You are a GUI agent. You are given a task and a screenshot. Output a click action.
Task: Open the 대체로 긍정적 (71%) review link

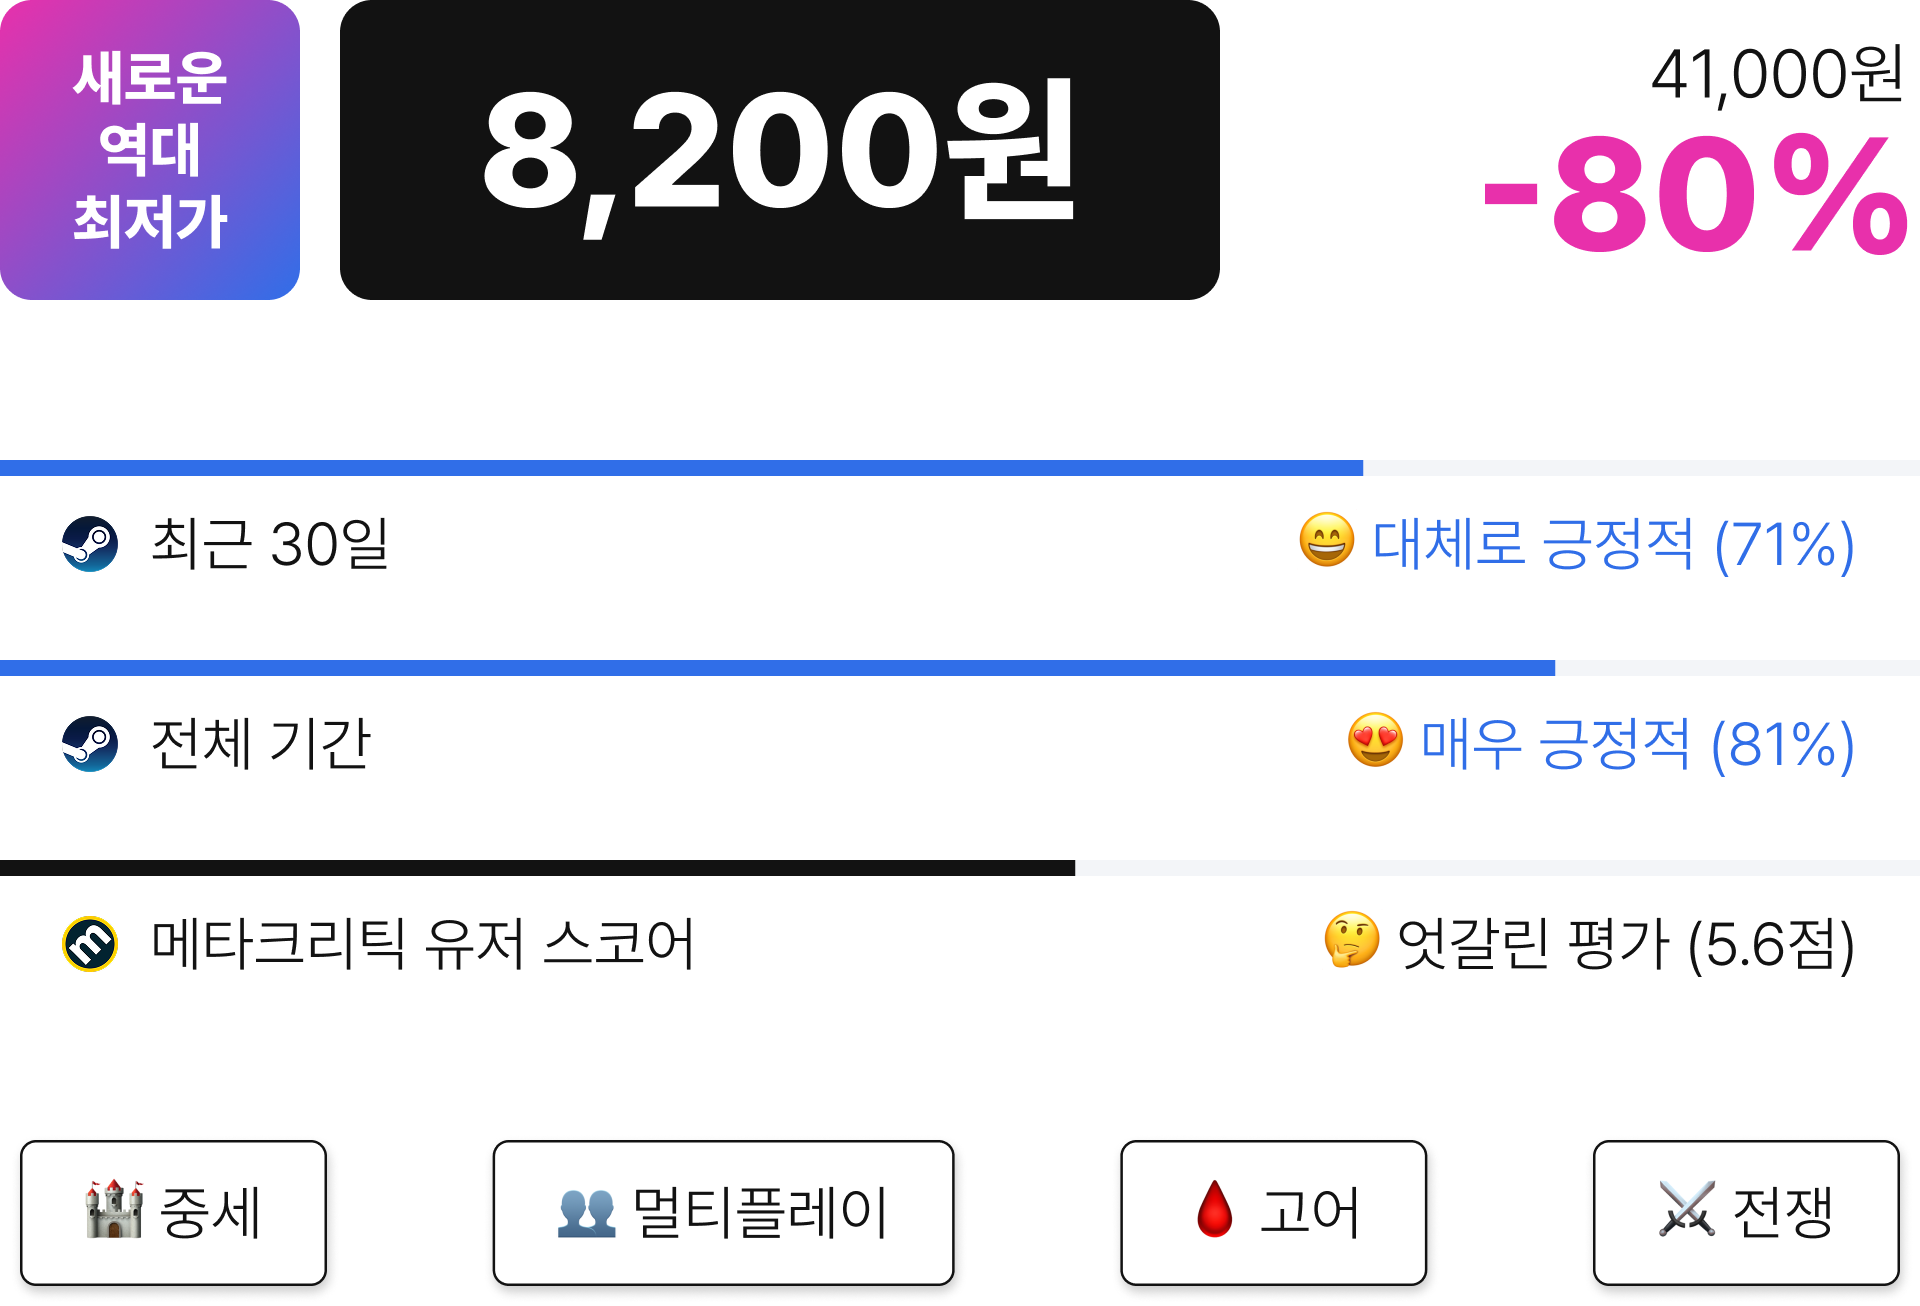click(x=1613, y=545)
